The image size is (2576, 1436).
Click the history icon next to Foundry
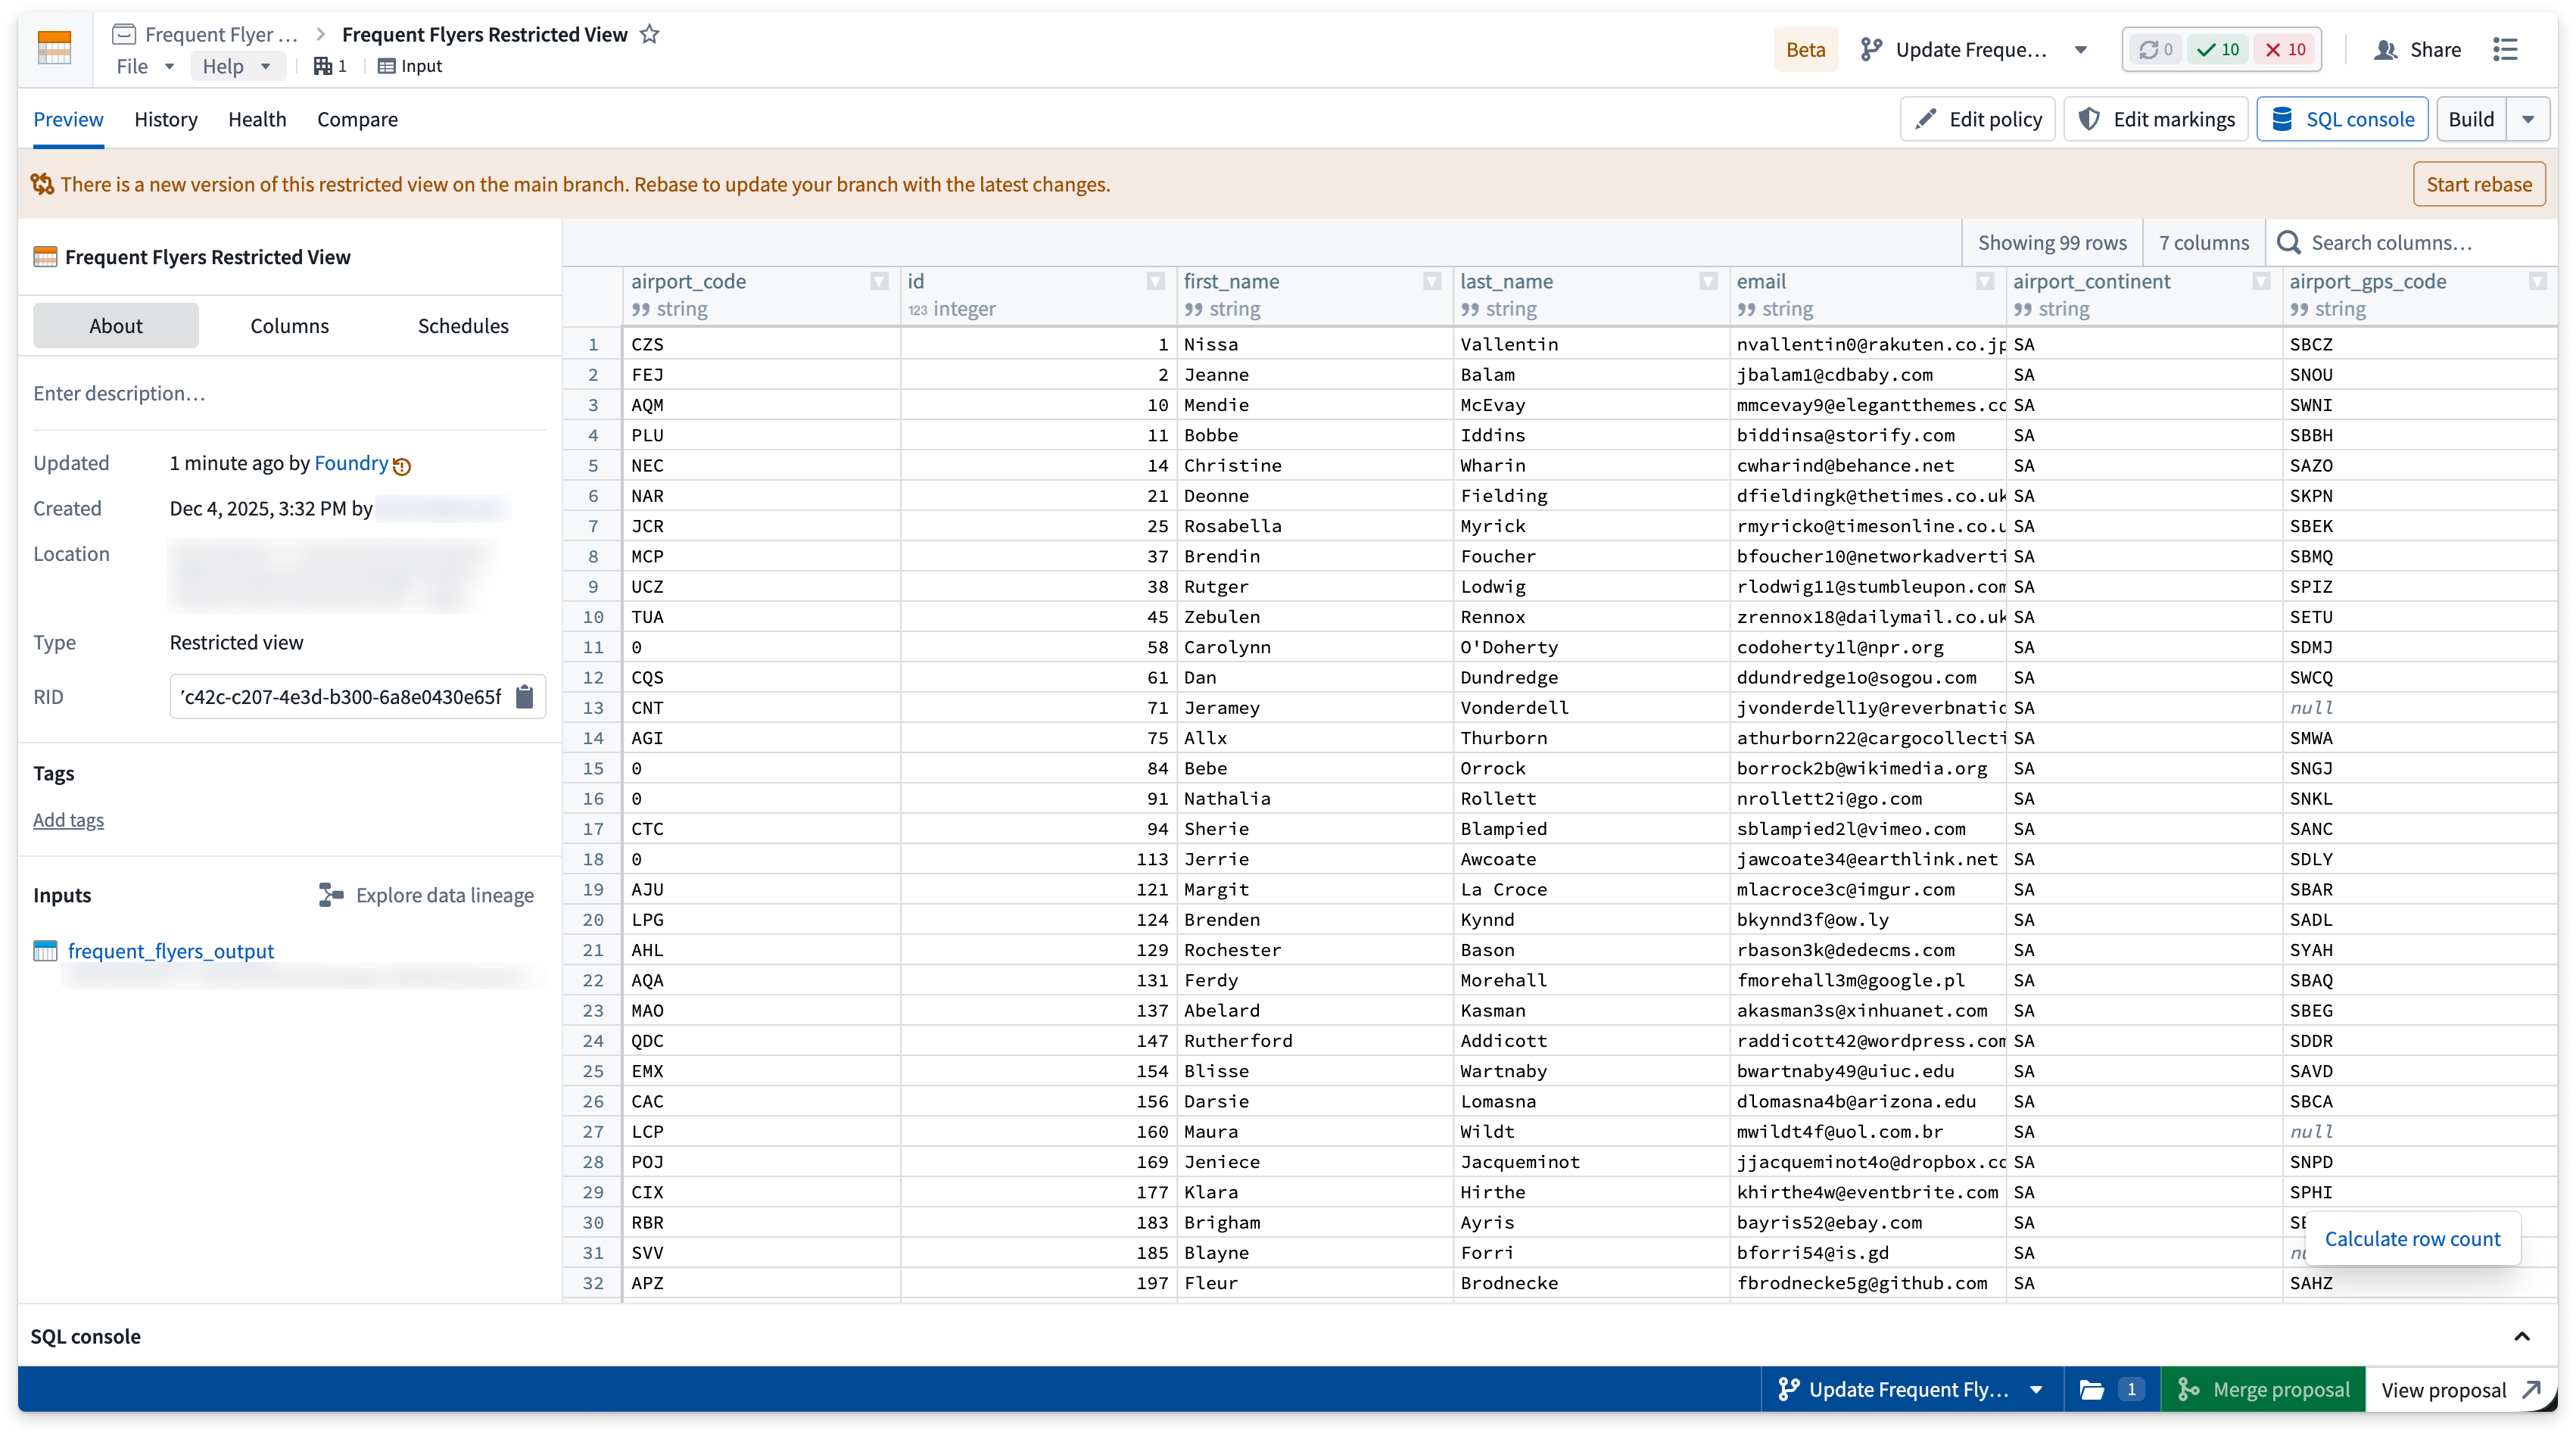click(402, 465)
